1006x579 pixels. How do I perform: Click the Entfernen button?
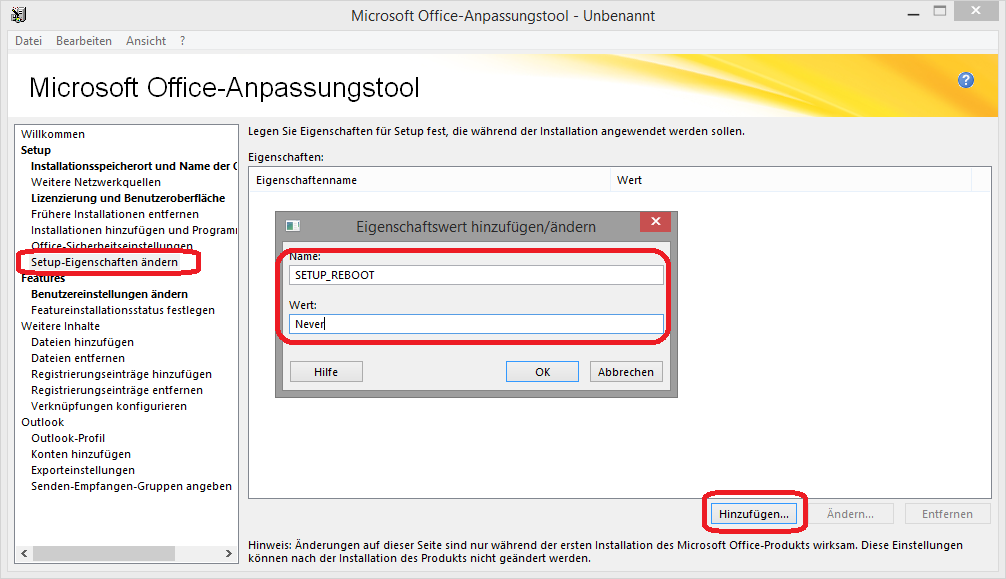948,514
